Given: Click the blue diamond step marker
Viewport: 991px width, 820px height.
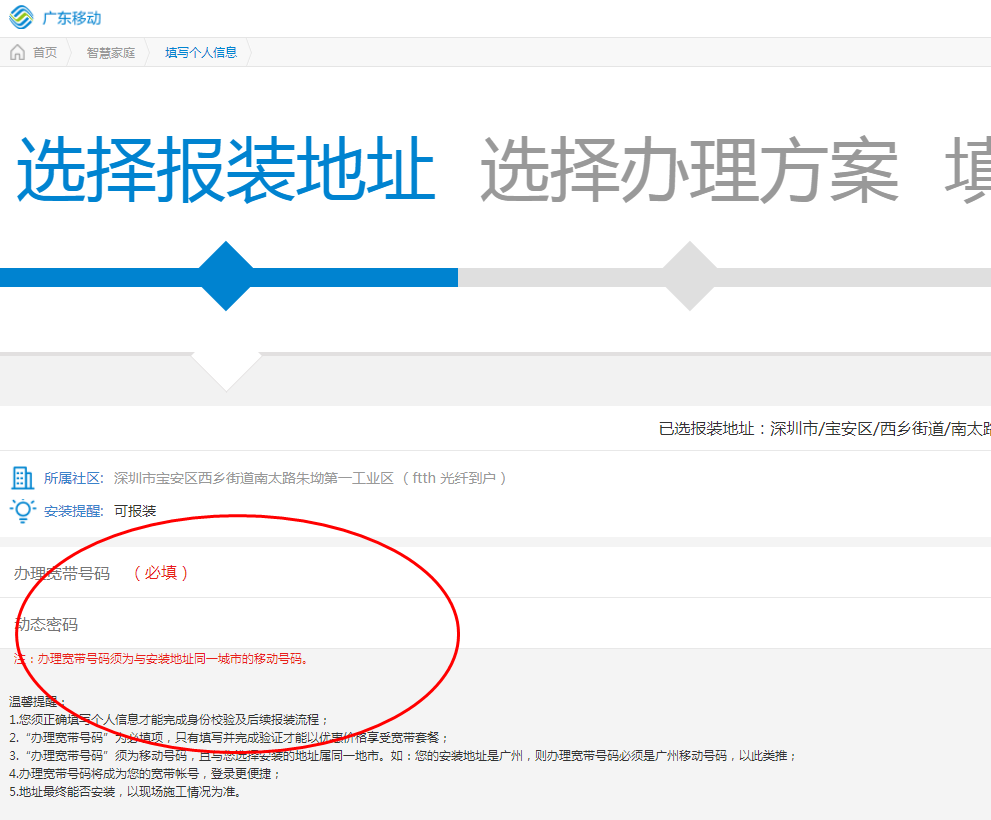Looking at the screenshot, I should 227,277.
